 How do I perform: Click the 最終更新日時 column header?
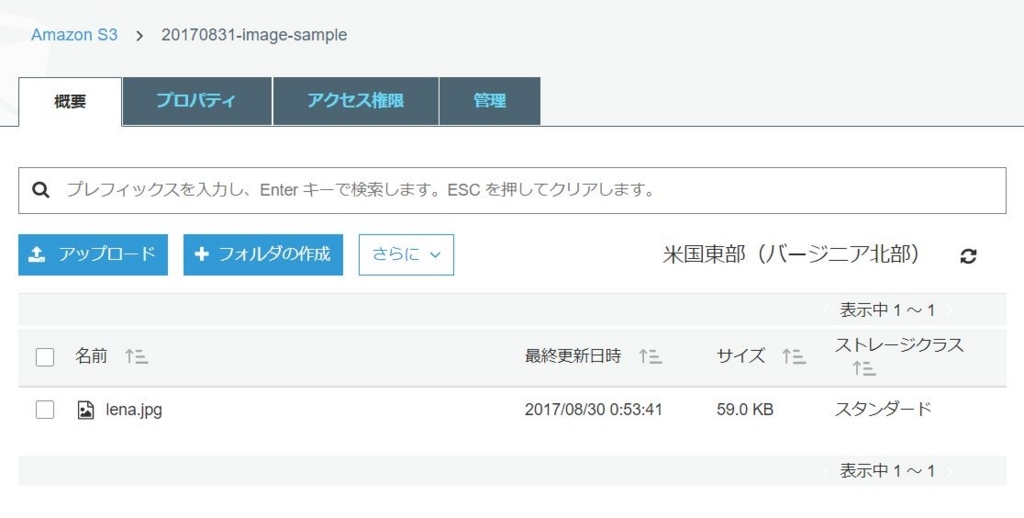(x=573, y=357)
